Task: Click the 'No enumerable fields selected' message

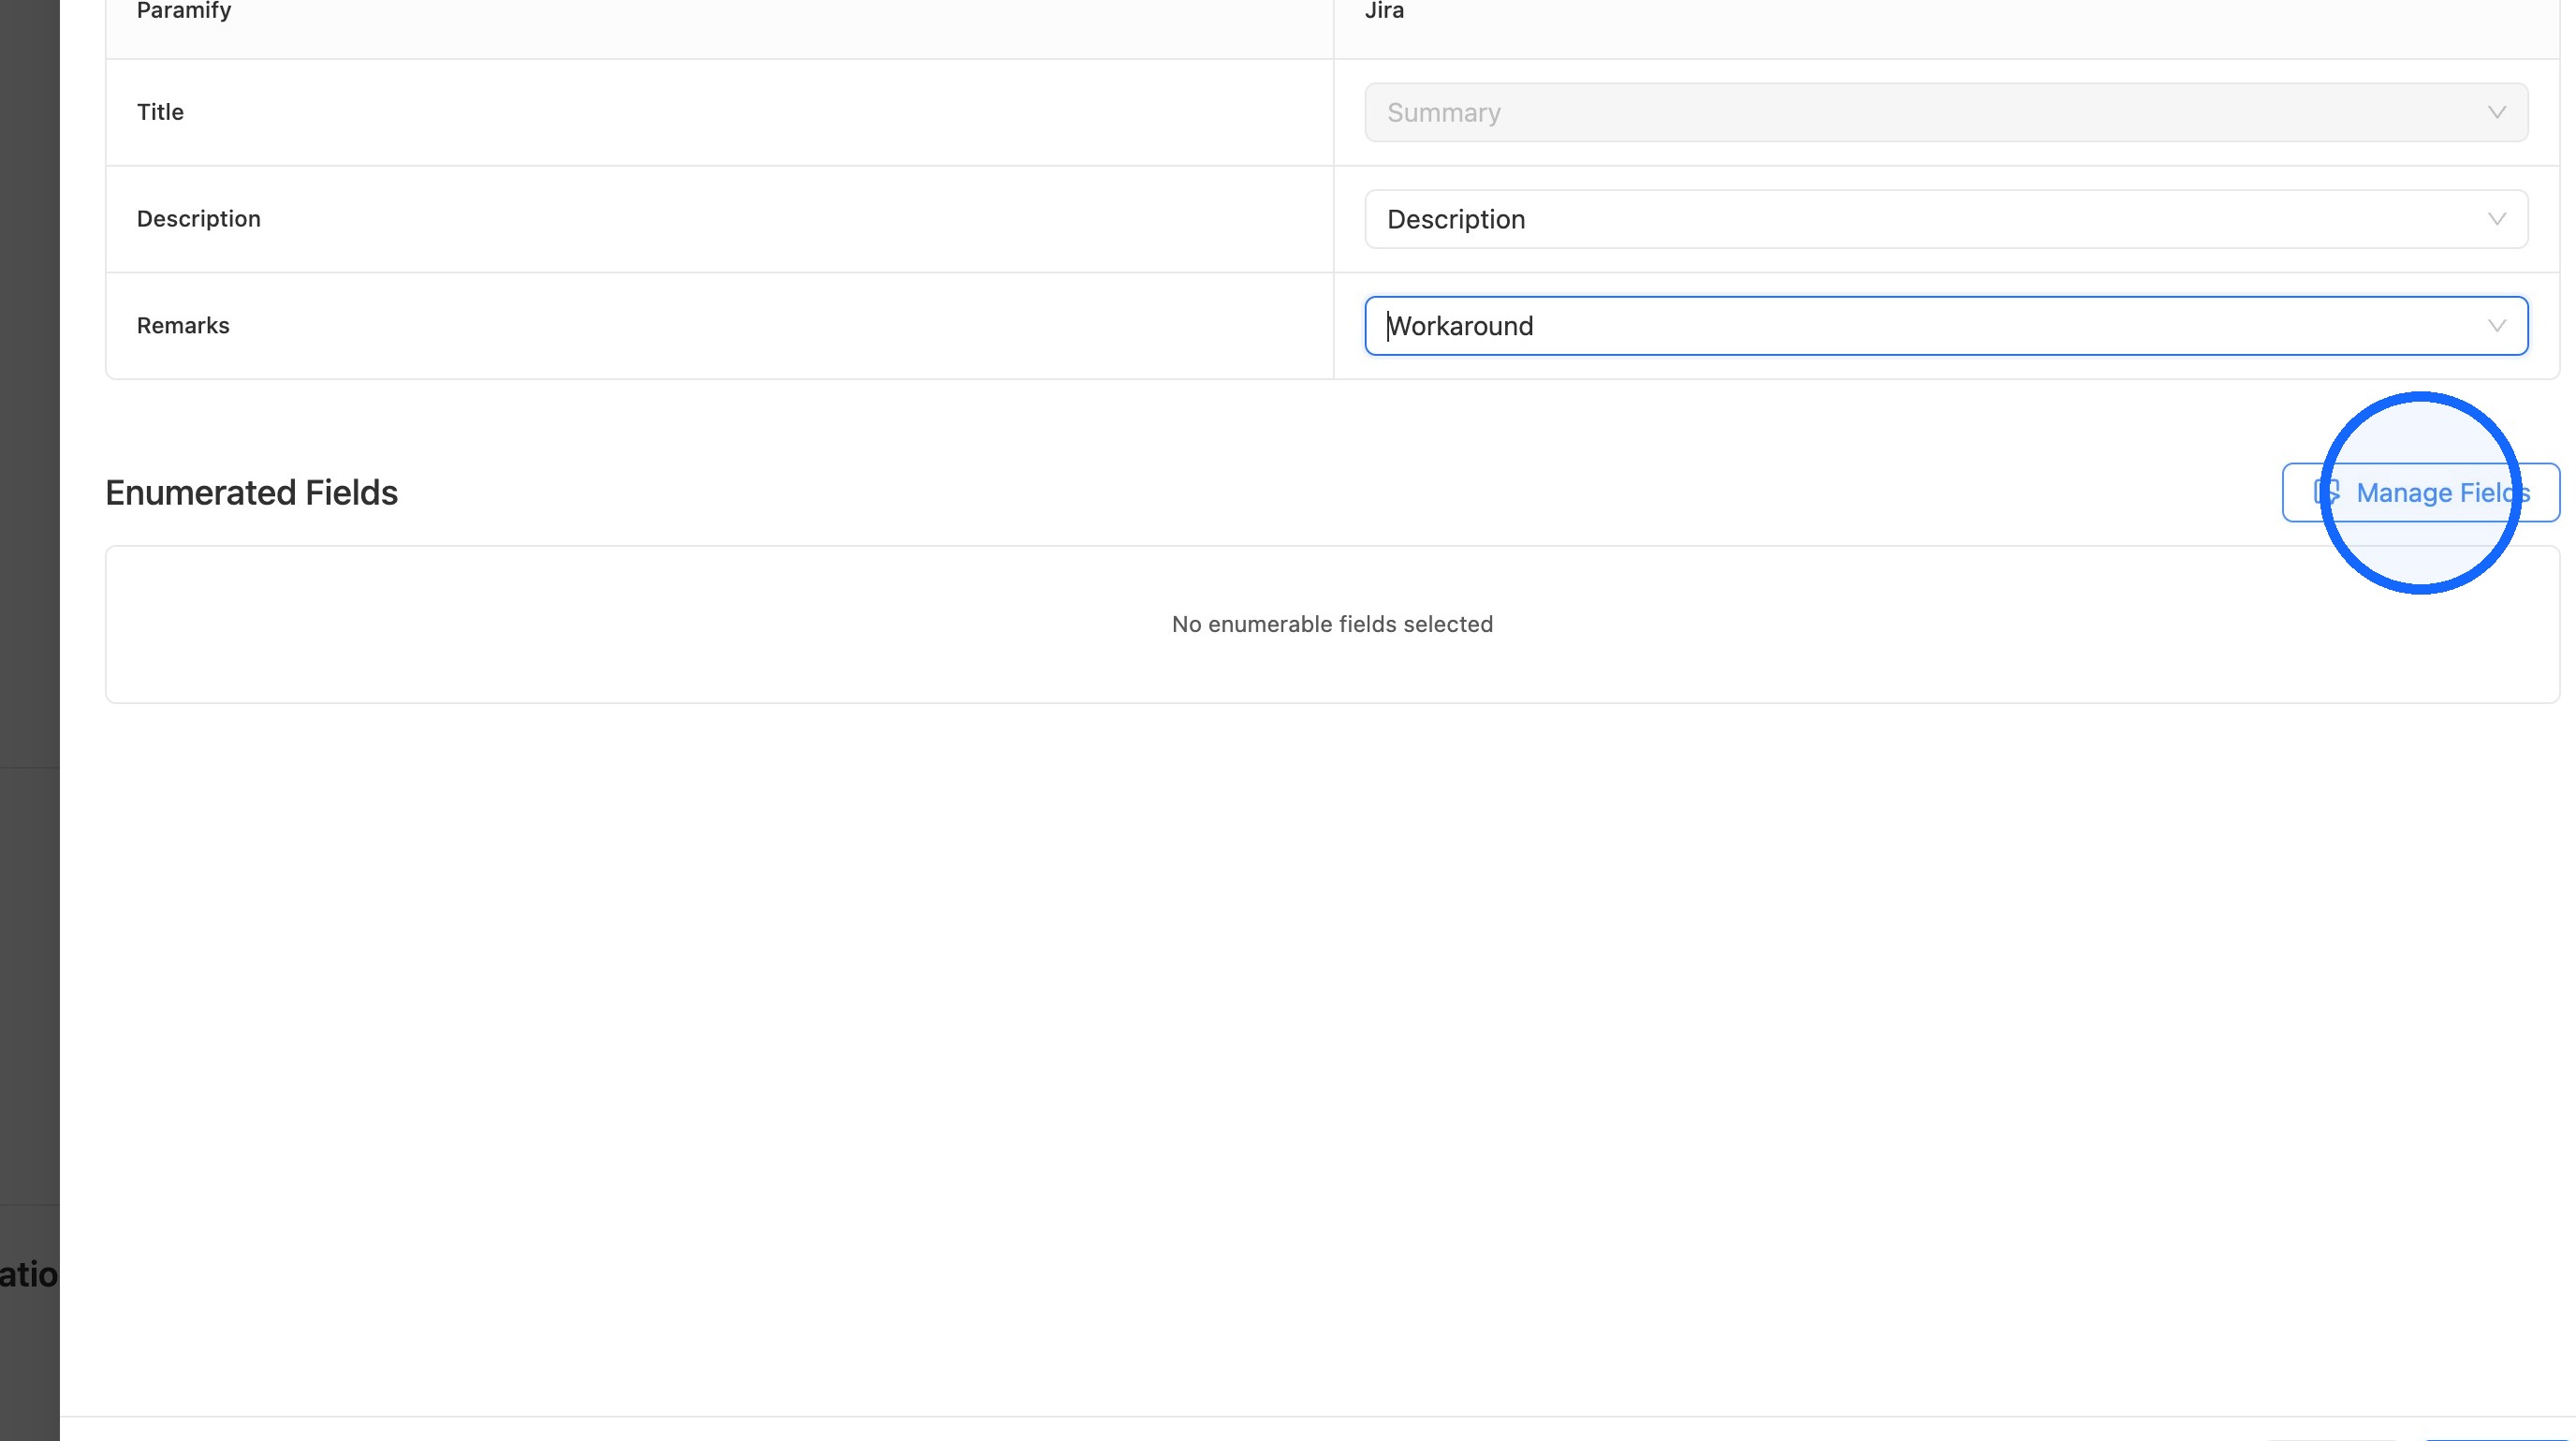Action: click(1332, 624)
